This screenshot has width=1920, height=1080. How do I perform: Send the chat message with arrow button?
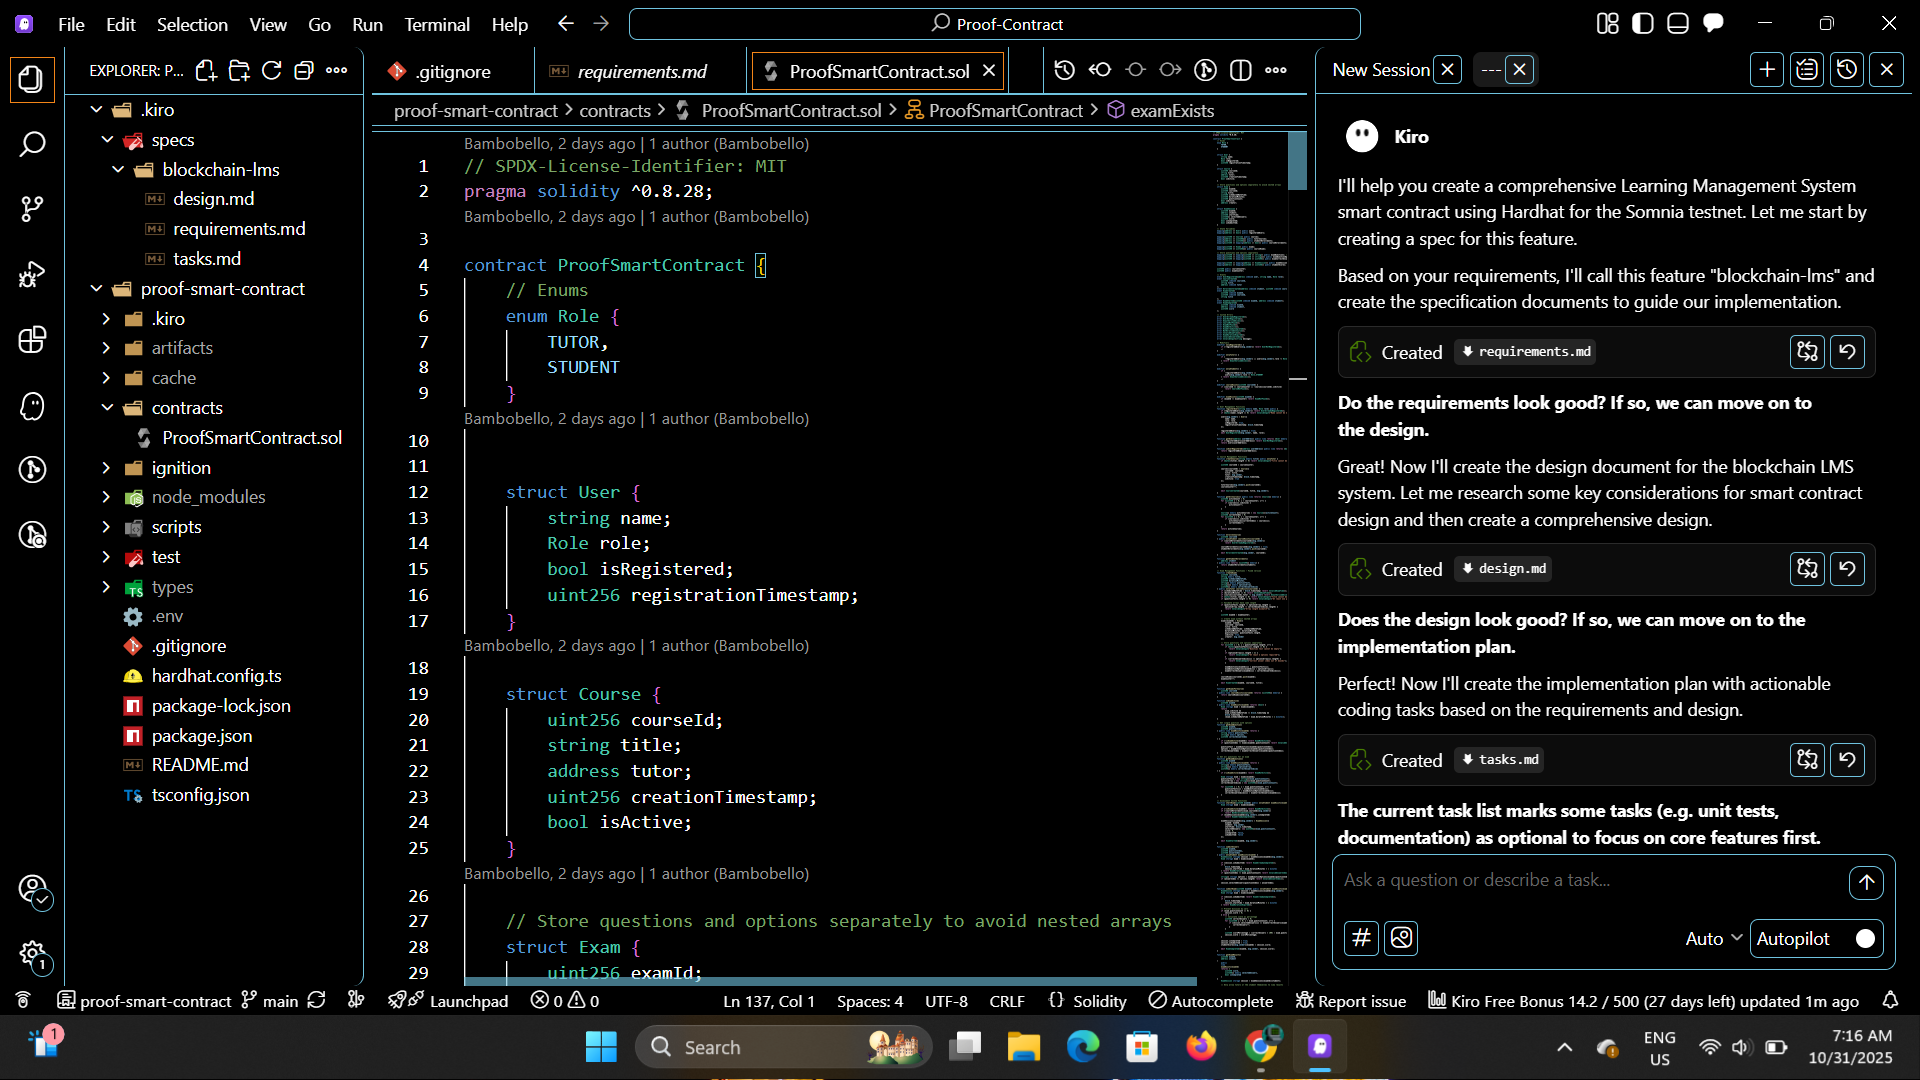click(x=1866, y=882)
